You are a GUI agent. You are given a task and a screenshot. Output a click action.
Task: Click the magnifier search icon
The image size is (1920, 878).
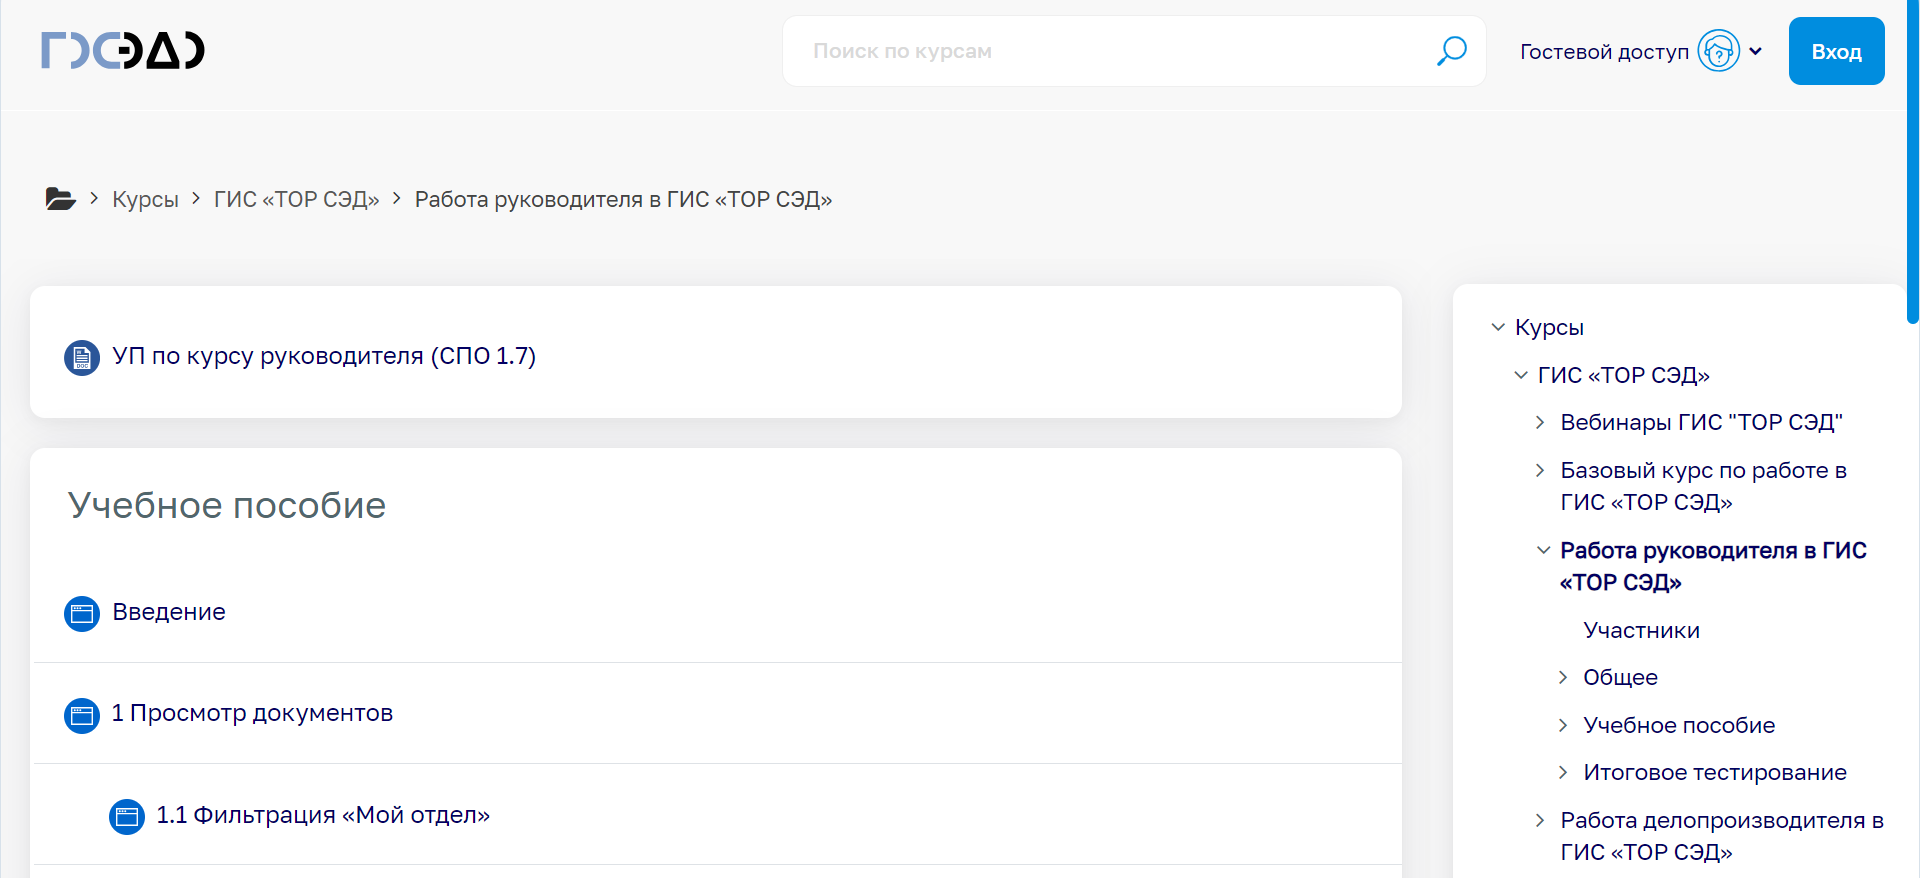[1451, 51]
